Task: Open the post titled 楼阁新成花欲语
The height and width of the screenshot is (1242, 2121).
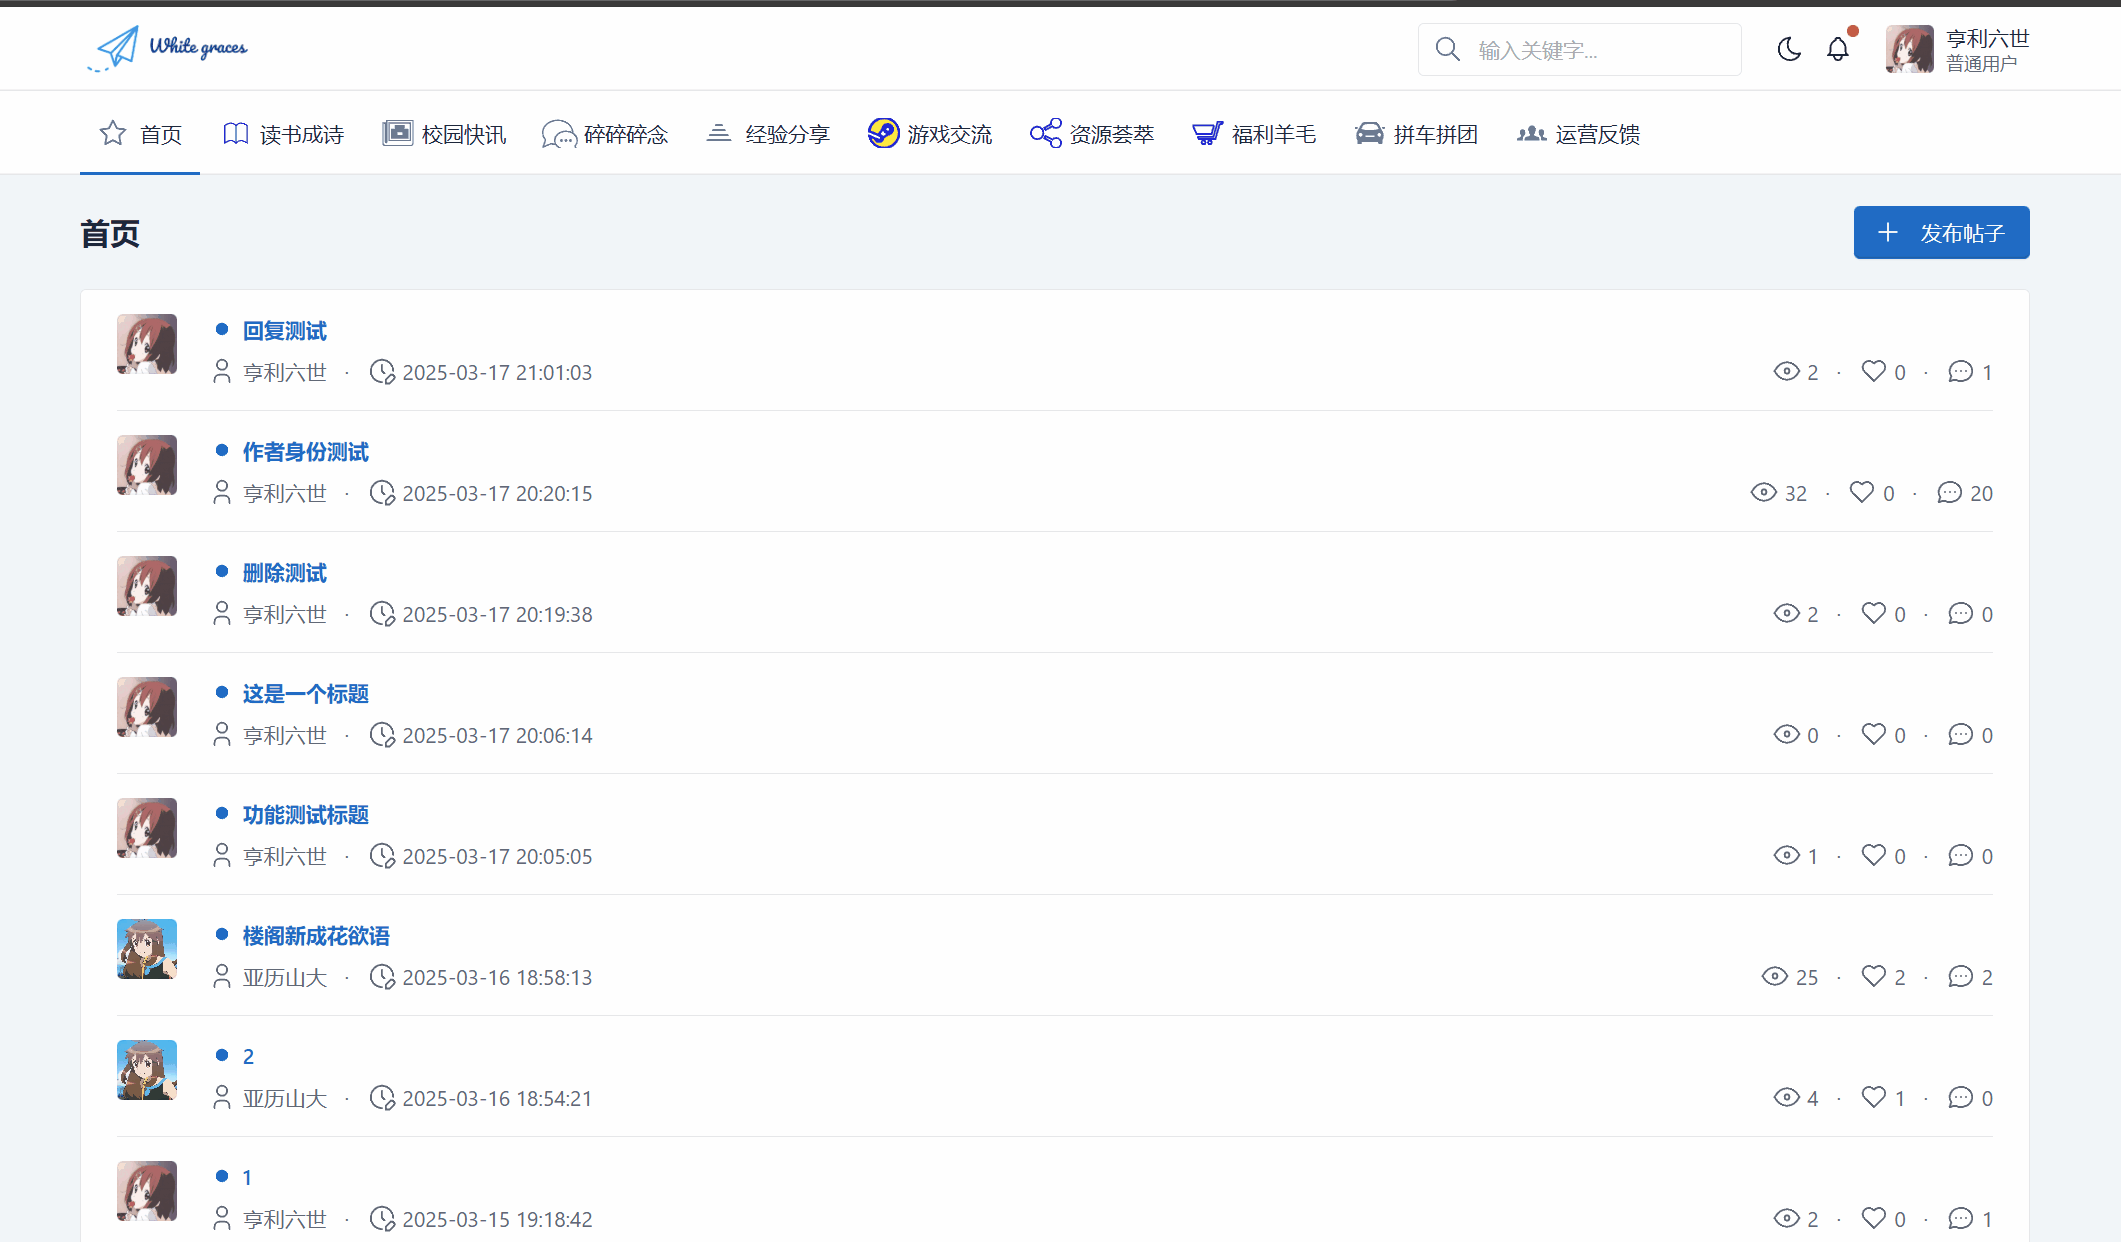Action: tap(316, 936)
